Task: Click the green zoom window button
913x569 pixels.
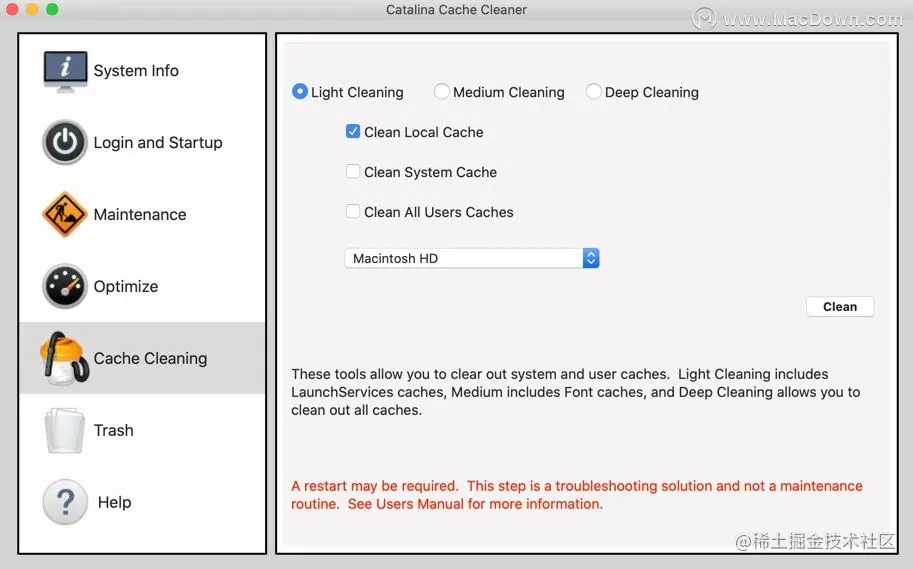Action: pos(52,9)
